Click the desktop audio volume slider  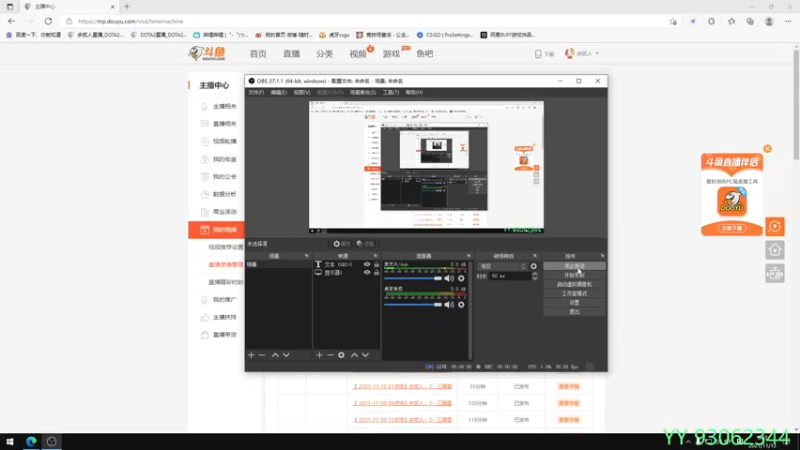pos(413,305)
